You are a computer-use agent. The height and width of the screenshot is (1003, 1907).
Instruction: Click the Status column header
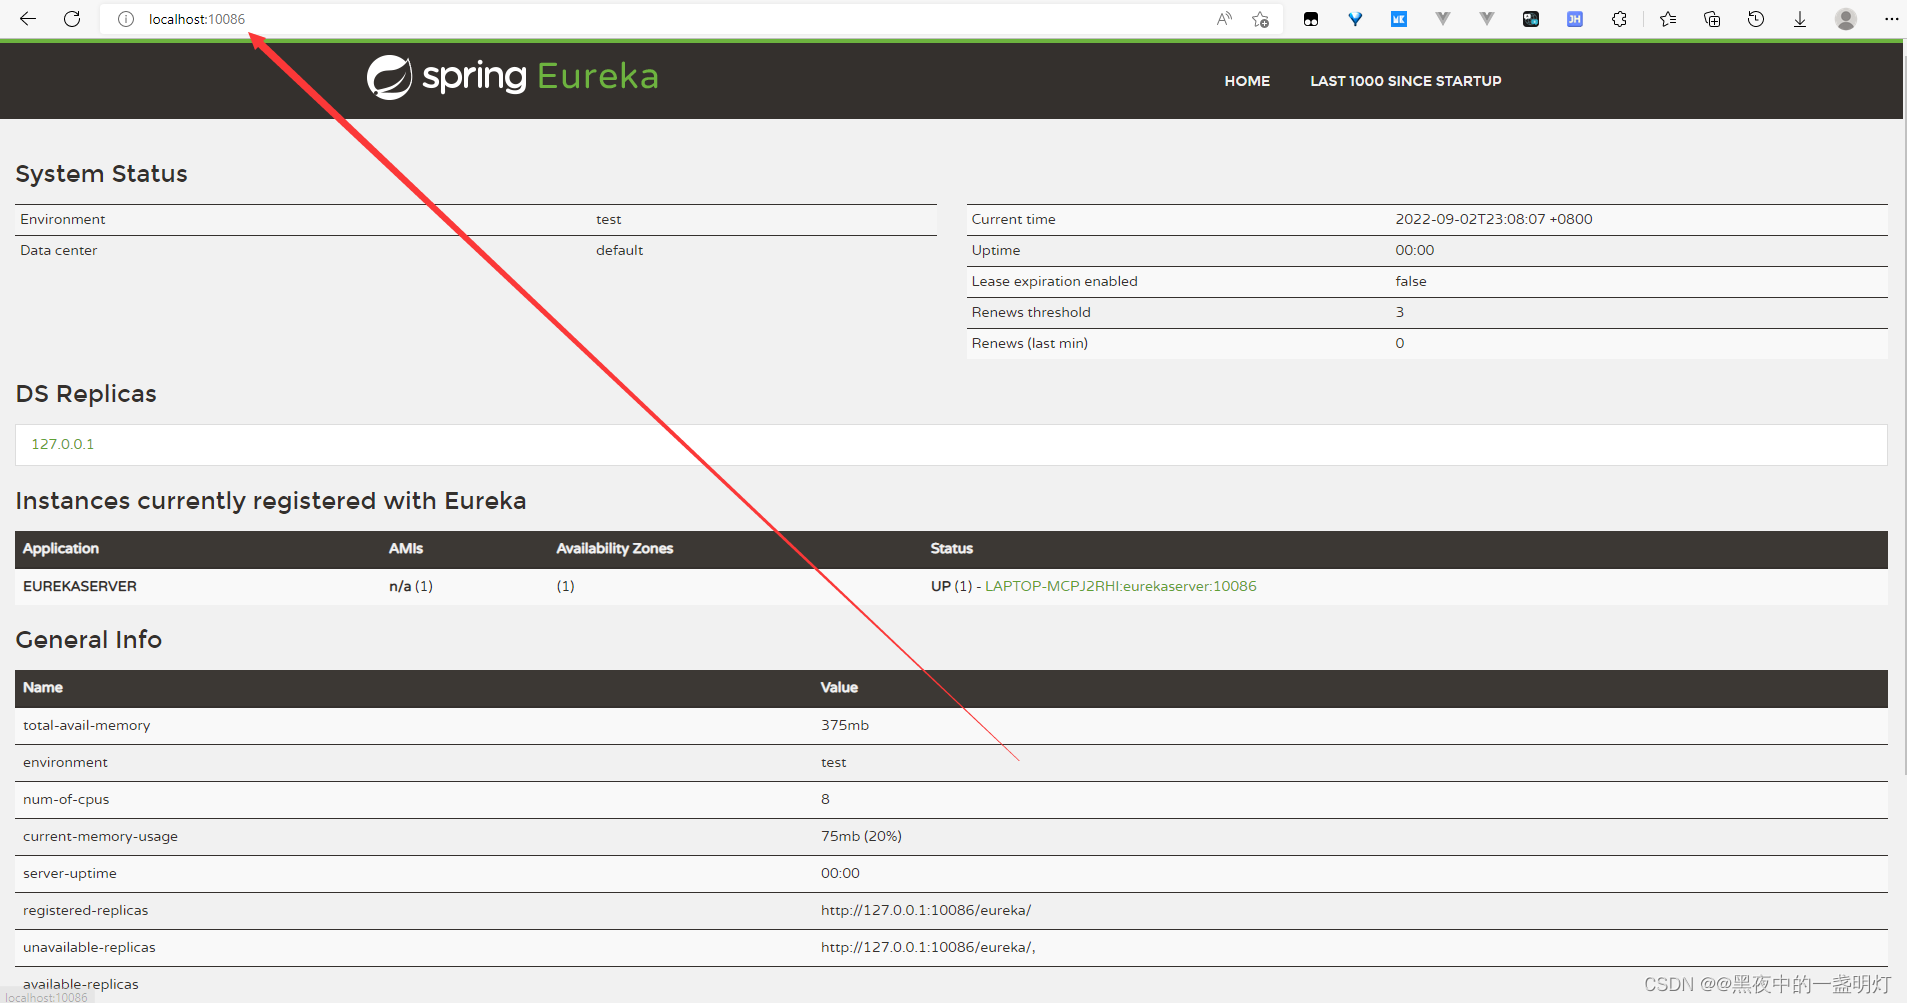952,548
